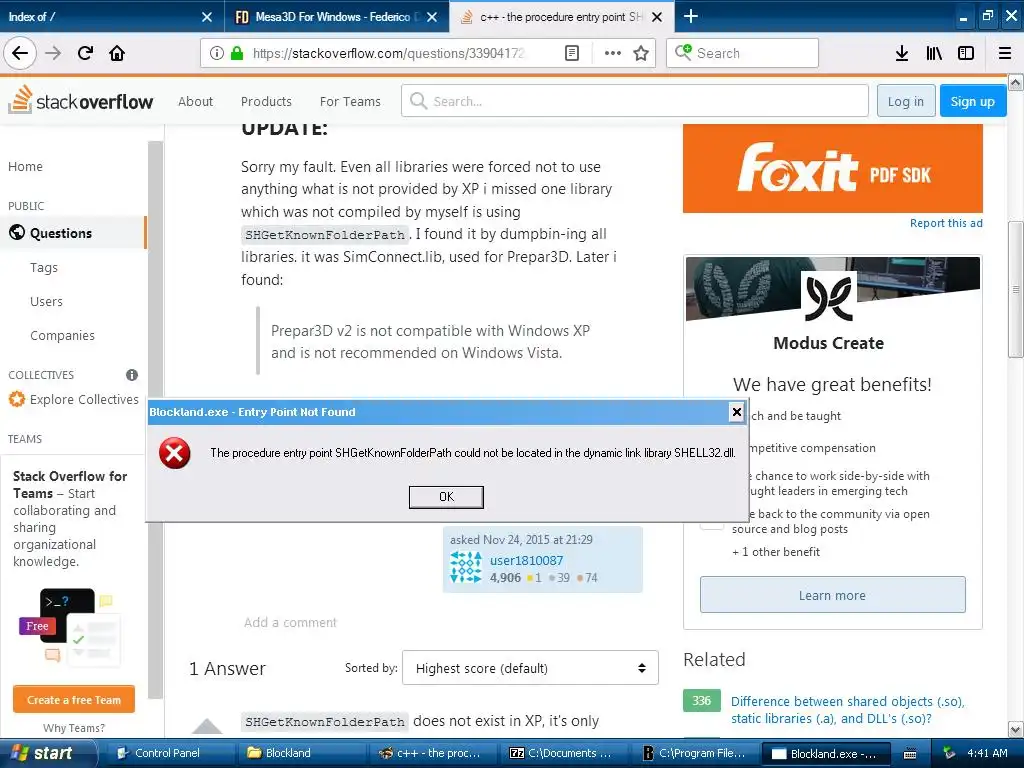Reload the current page
The height and width of the screenshot is (768, 1024).
point(85,54)
